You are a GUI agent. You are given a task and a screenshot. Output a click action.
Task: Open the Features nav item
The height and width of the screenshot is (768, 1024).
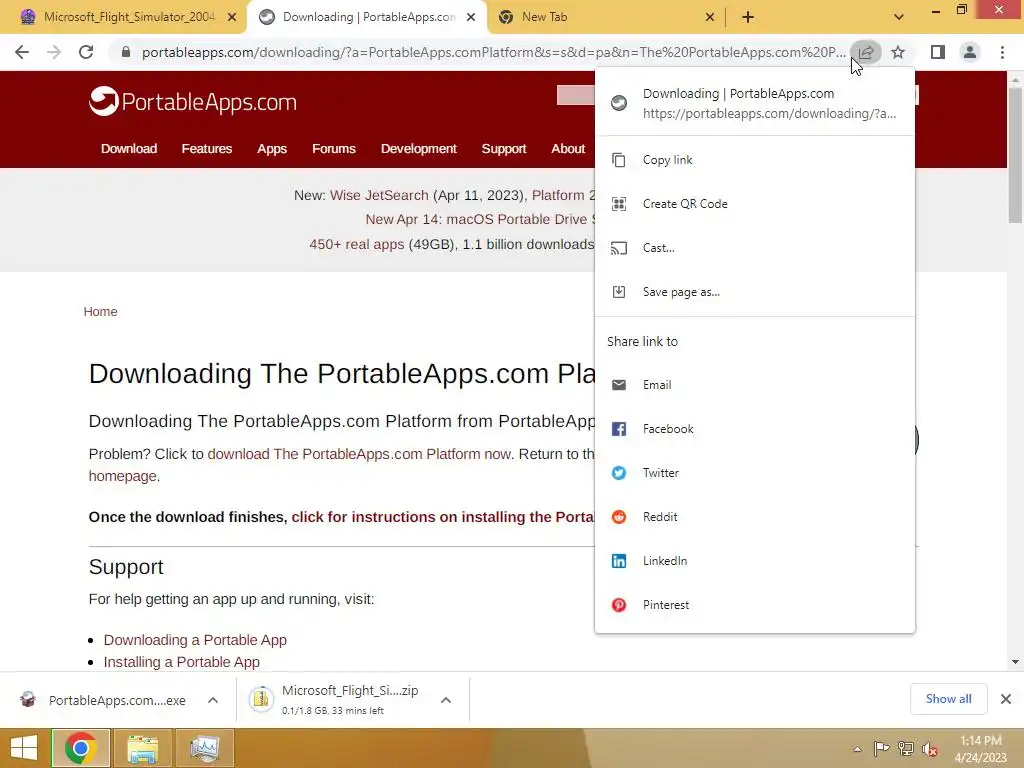(206, 149)
